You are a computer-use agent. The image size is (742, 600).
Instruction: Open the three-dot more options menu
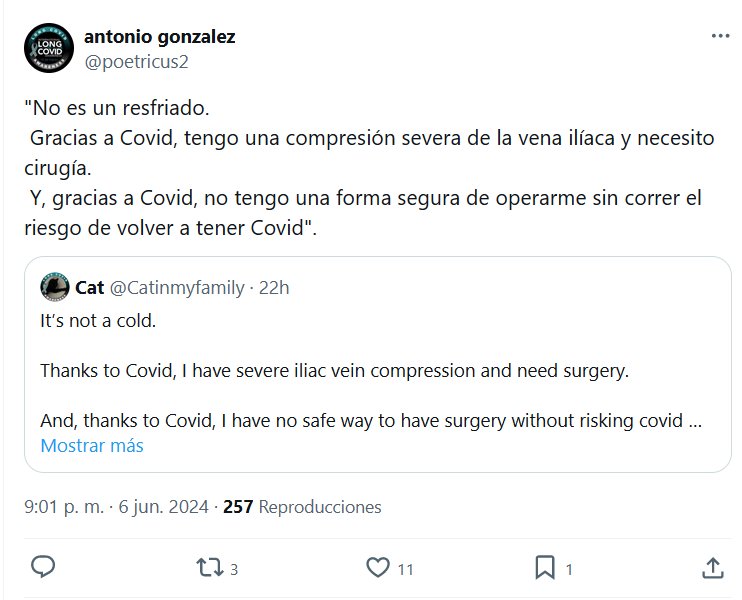pos(720,35)
